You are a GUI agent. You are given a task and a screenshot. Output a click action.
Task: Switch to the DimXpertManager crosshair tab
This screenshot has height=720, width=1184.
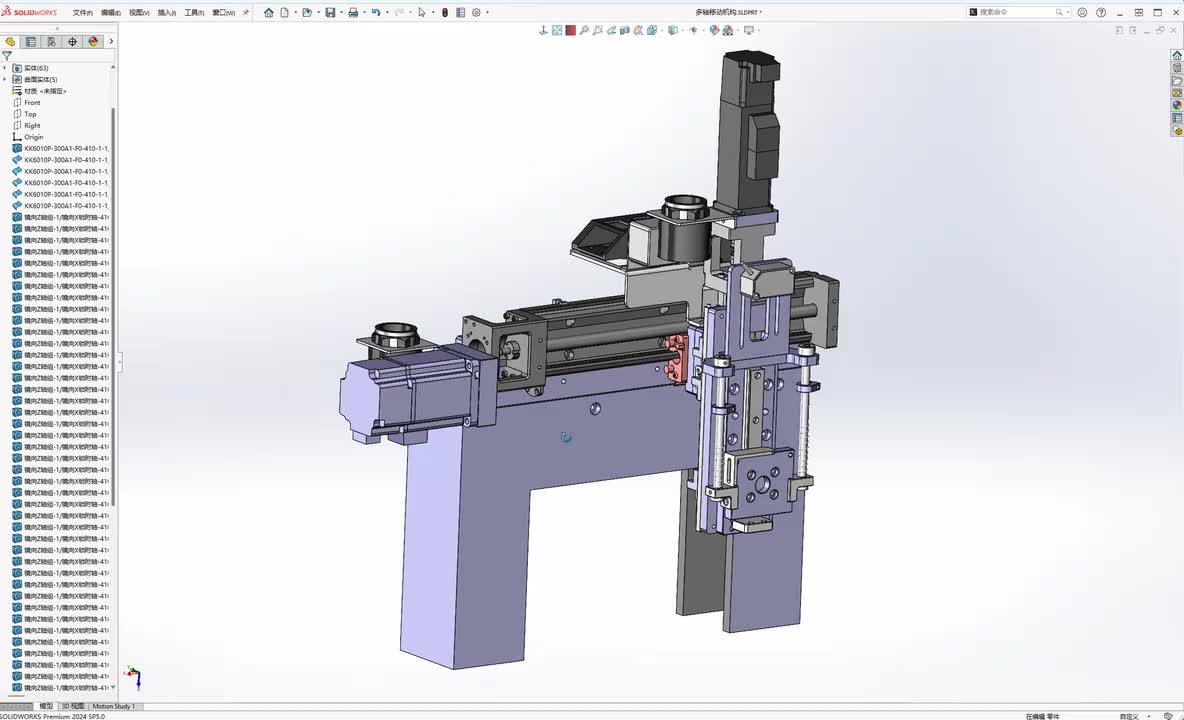(72, 42)
